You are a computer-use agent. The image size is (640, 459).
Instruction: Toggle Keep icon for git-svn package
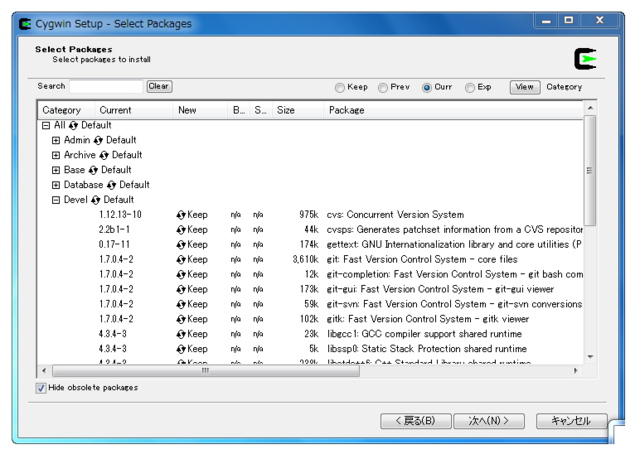[x=181, y=304]
